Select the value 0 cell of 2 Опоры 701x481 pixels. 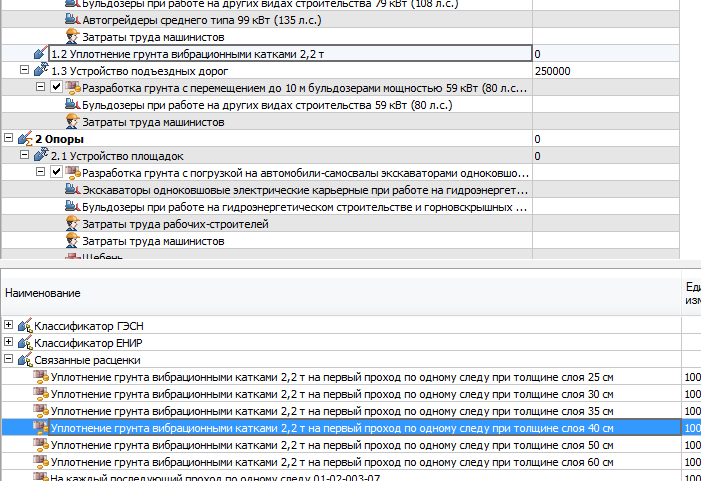point(606,139)
